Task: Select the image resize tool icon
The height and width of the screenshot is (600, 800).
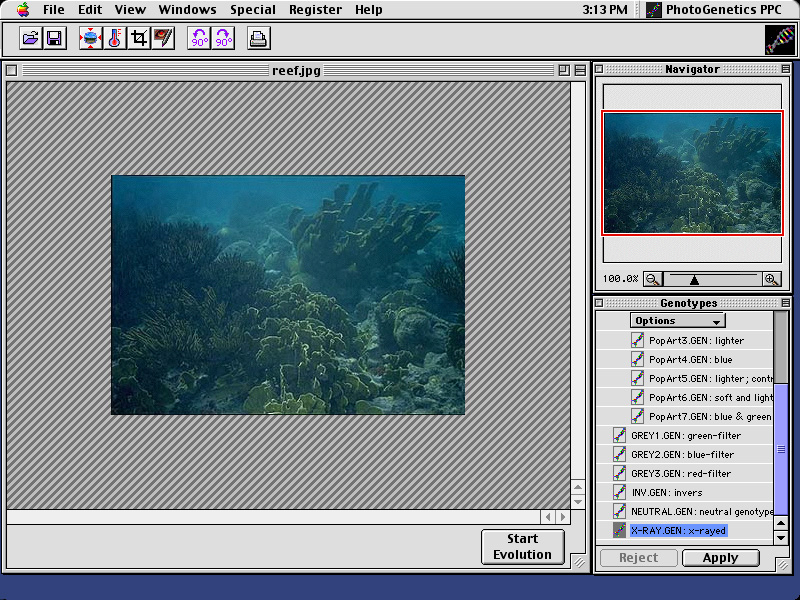Action: (91, 39)
